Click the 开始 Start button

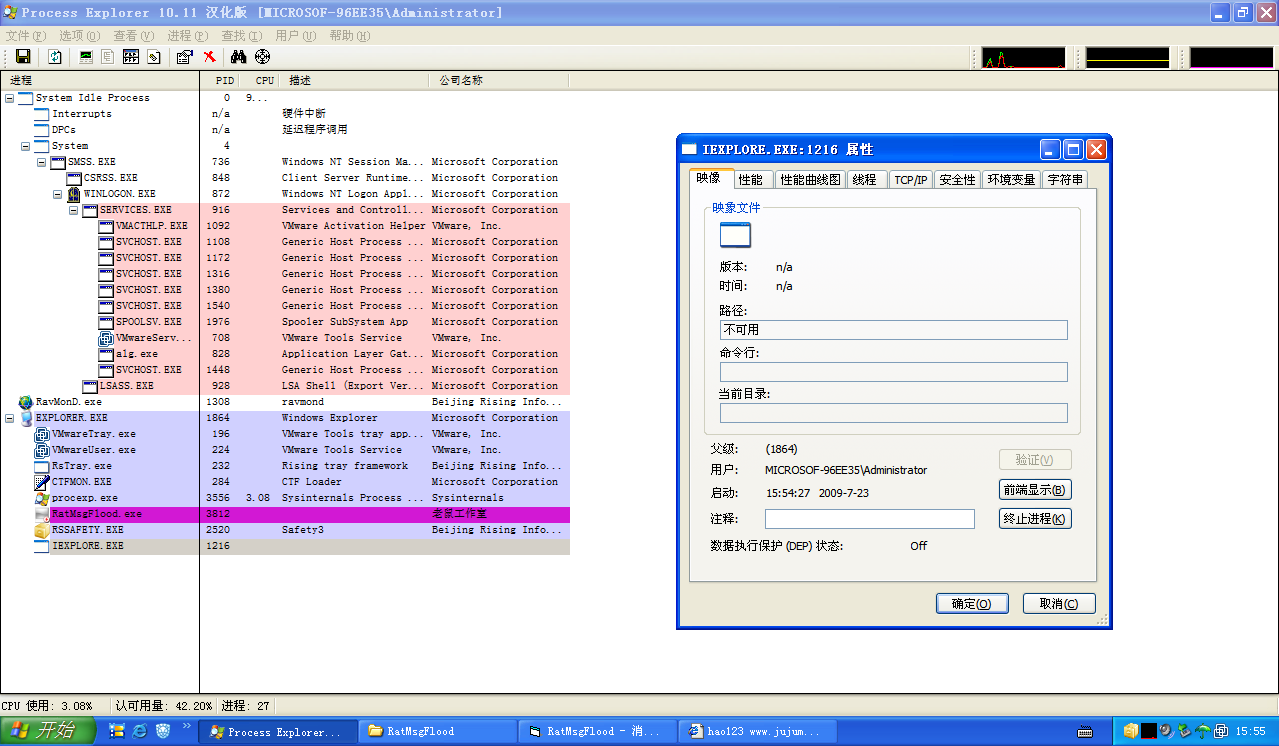(x=48, y=731)
